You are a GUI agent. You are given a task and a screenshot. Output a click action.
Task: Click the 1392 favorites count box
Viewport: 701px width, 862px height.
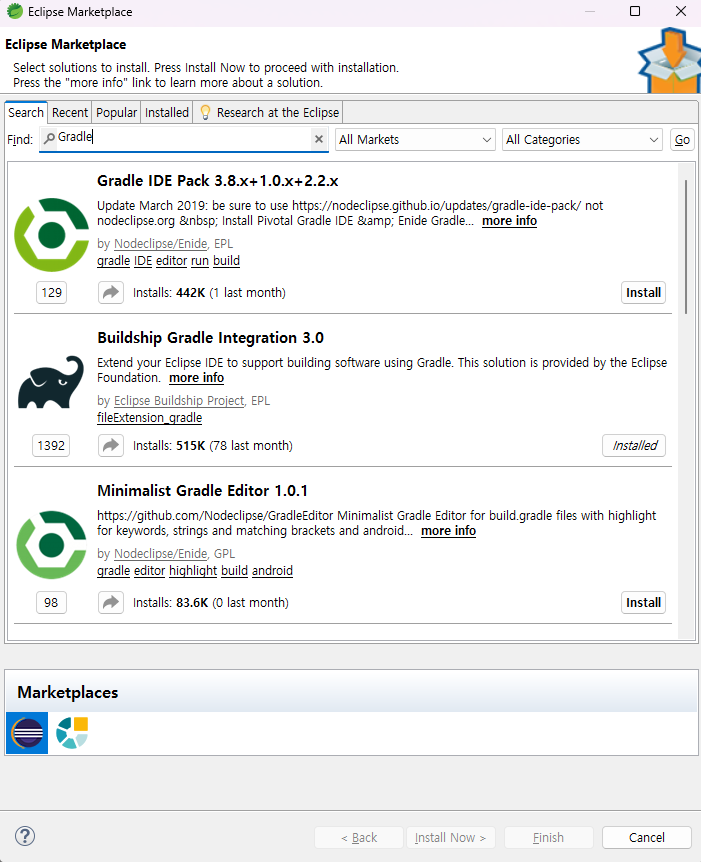(x=51, y=445)
